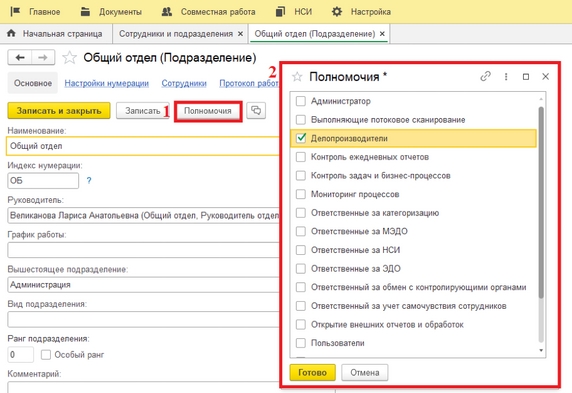Click the Ранг подразделения value field
The height and width of the screenshot is (393, 572).
(x=21, y=354)
